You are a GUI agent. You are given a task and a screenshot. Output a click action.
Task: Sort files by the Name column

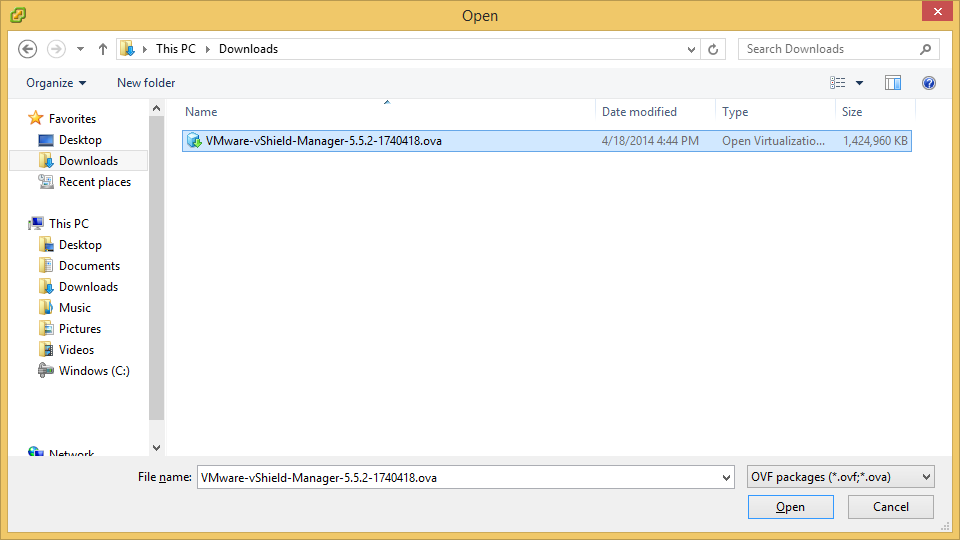pyautogui.click(x=388, y=112)
